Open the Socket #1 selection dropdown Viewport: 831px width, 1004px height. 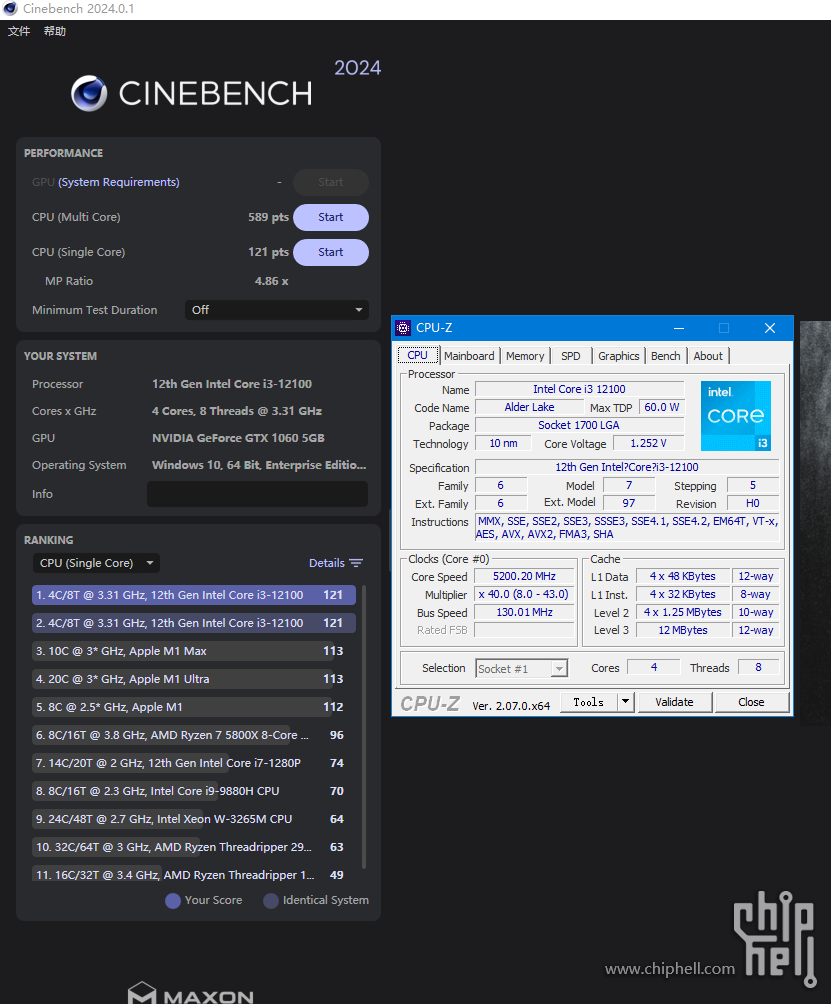point(522,668)
